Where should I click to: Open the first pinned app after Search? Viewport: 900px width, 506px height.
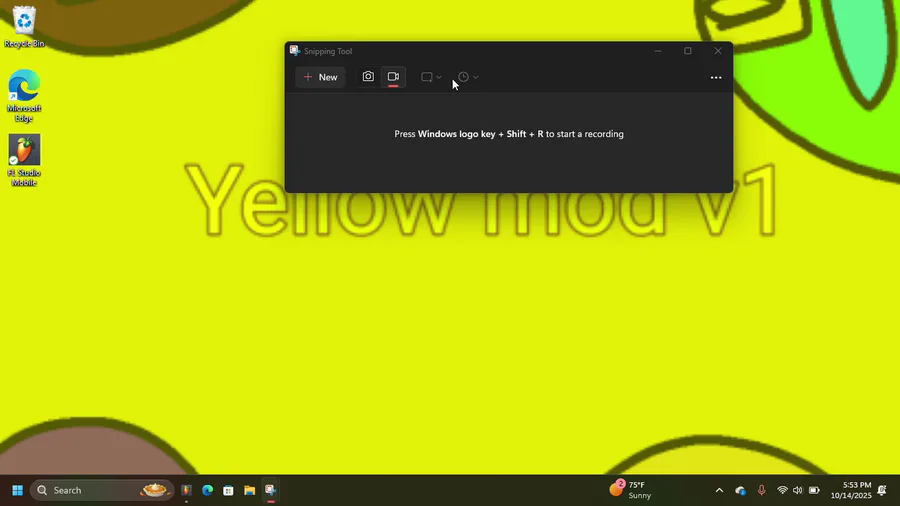coord(187,491)
